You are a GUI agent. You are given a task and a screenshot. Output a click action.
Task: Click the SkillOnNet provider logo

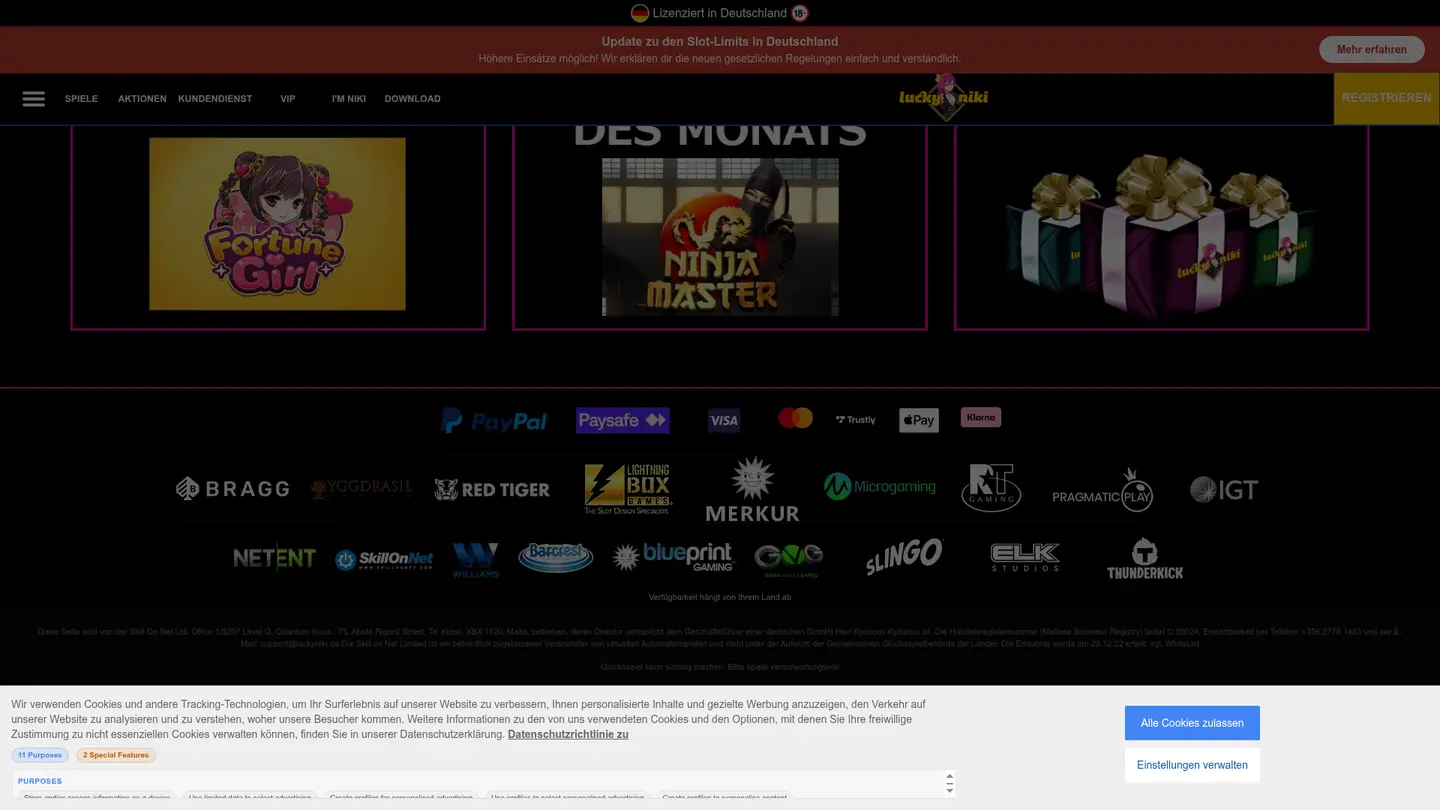pos(384,560)
